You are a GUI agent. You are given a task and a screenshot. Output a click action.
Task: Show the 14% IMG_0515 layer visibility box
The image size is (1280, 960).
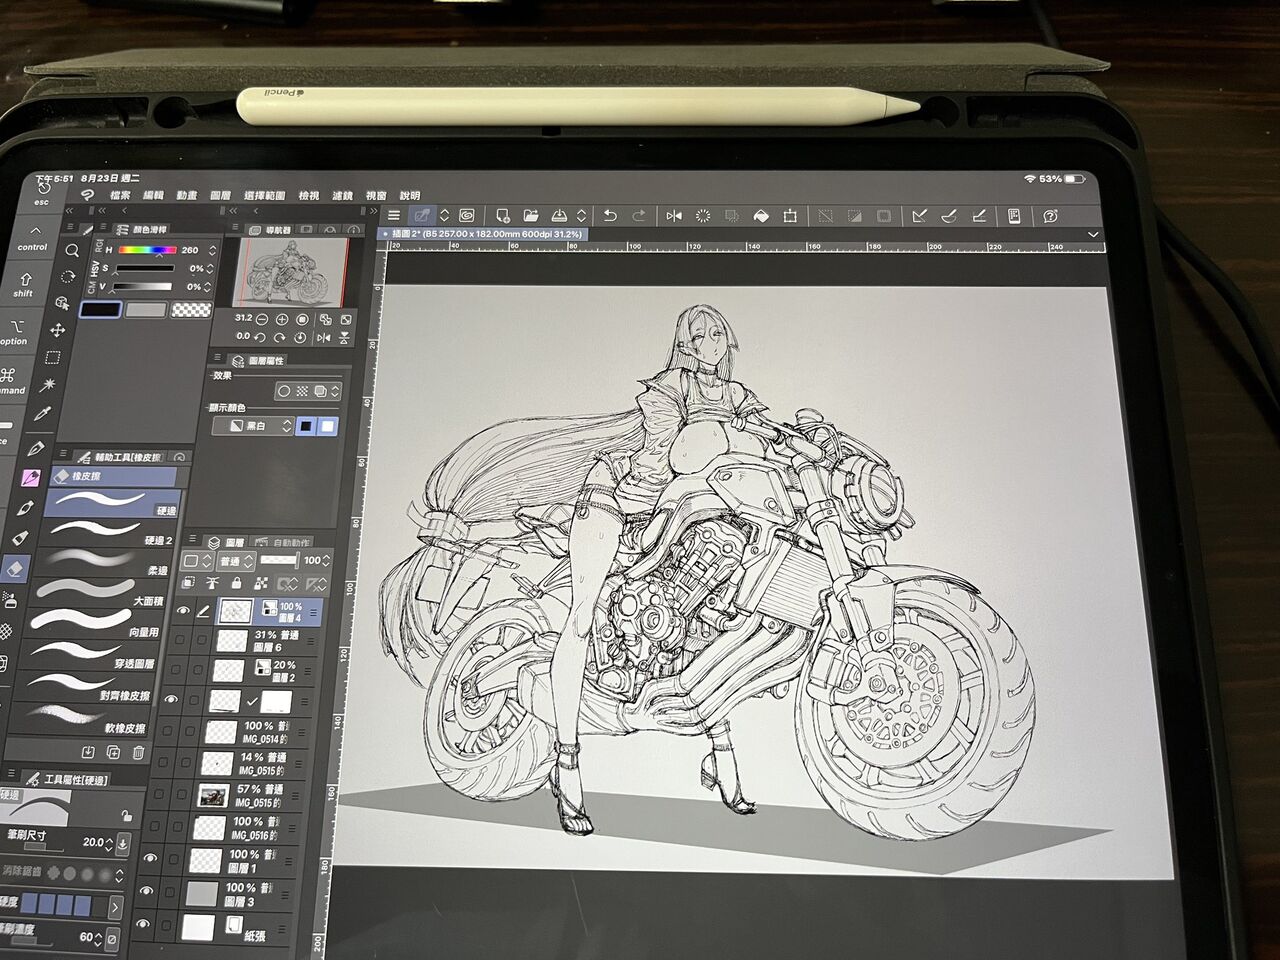(162, 763)
